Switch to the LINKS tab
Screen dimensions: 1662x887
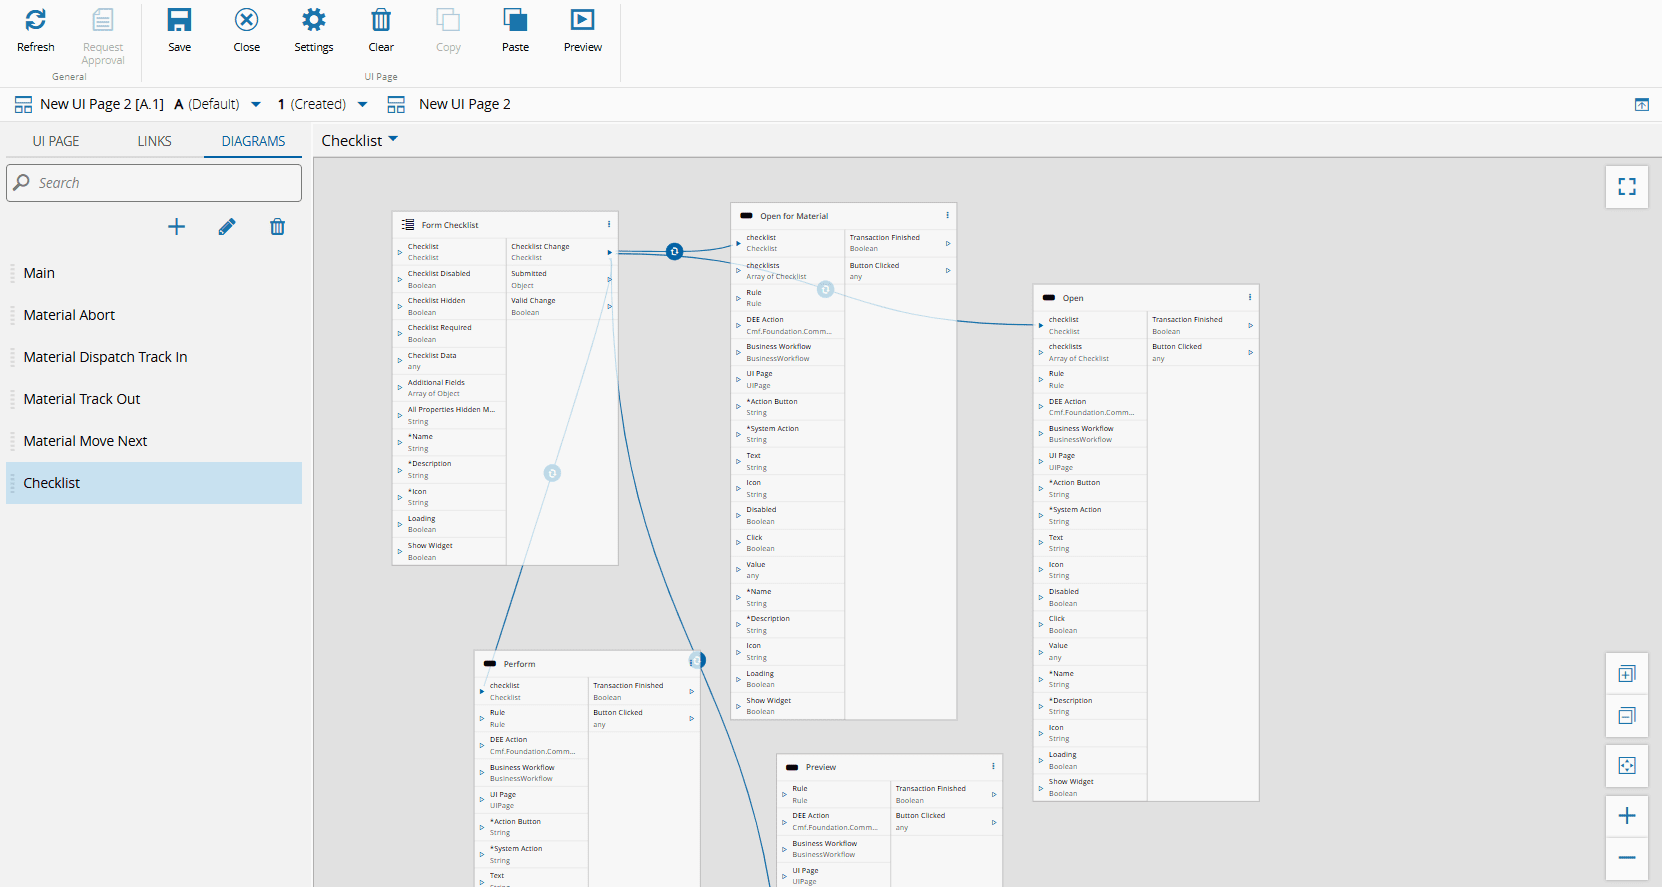coord(154,141)
